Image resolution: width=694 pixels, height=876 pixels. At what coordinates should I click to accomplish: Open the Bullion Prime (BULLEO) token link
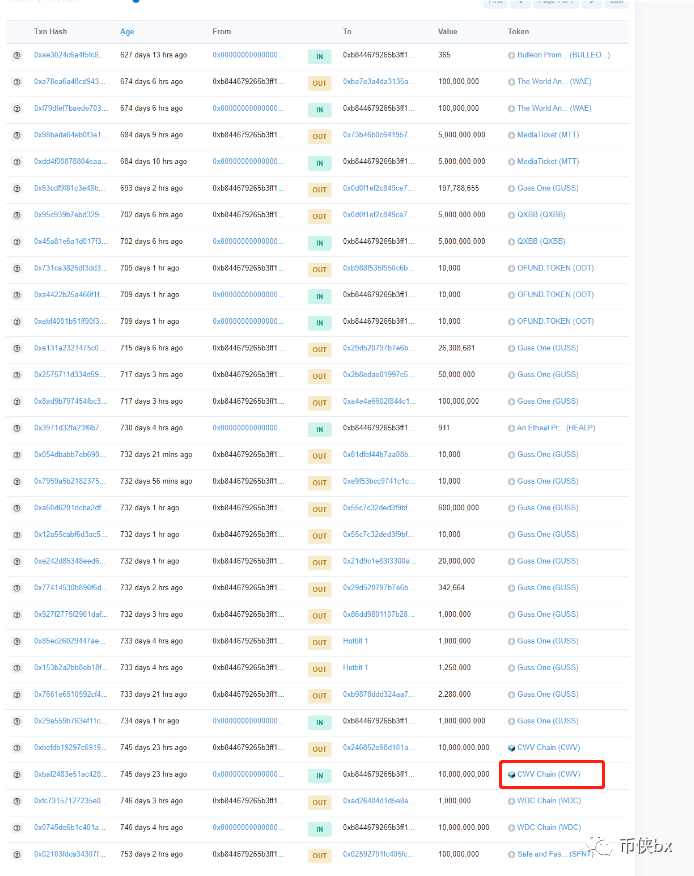563,55
